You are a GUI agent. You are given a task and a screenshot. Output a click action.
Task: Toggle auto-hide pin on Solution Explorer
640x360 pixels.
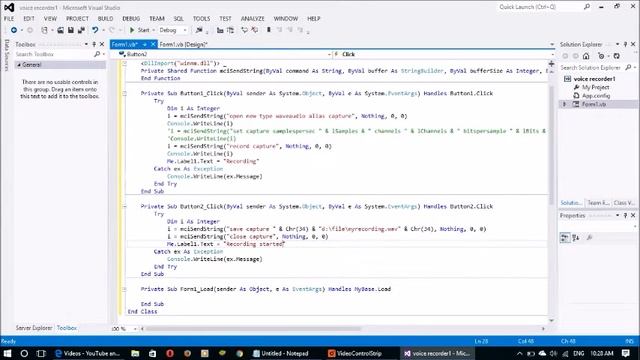point(625,44)
